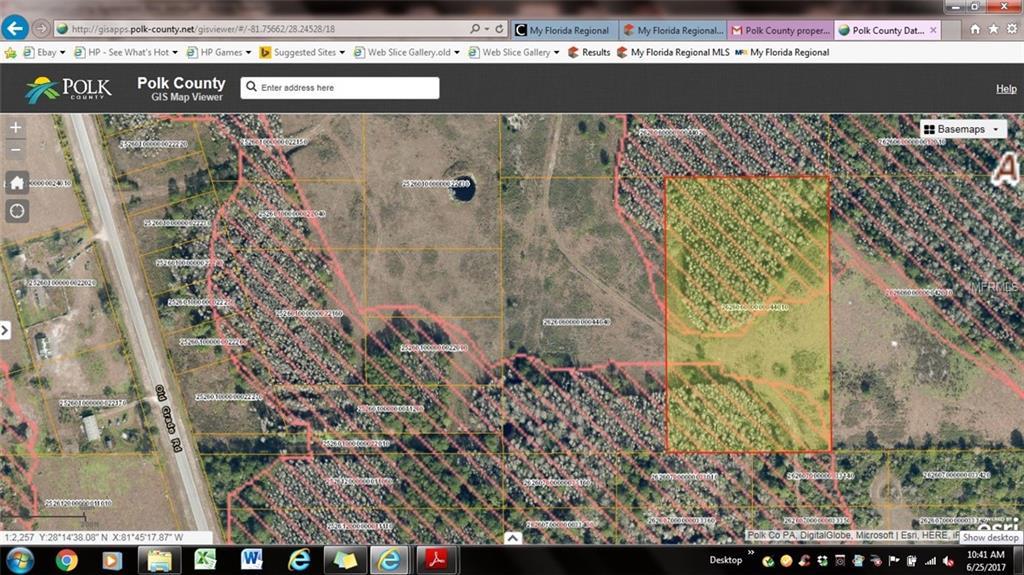Open Windows Media Player from taskbar
This screenshot has height=575, width=1024.
point(112,561)
